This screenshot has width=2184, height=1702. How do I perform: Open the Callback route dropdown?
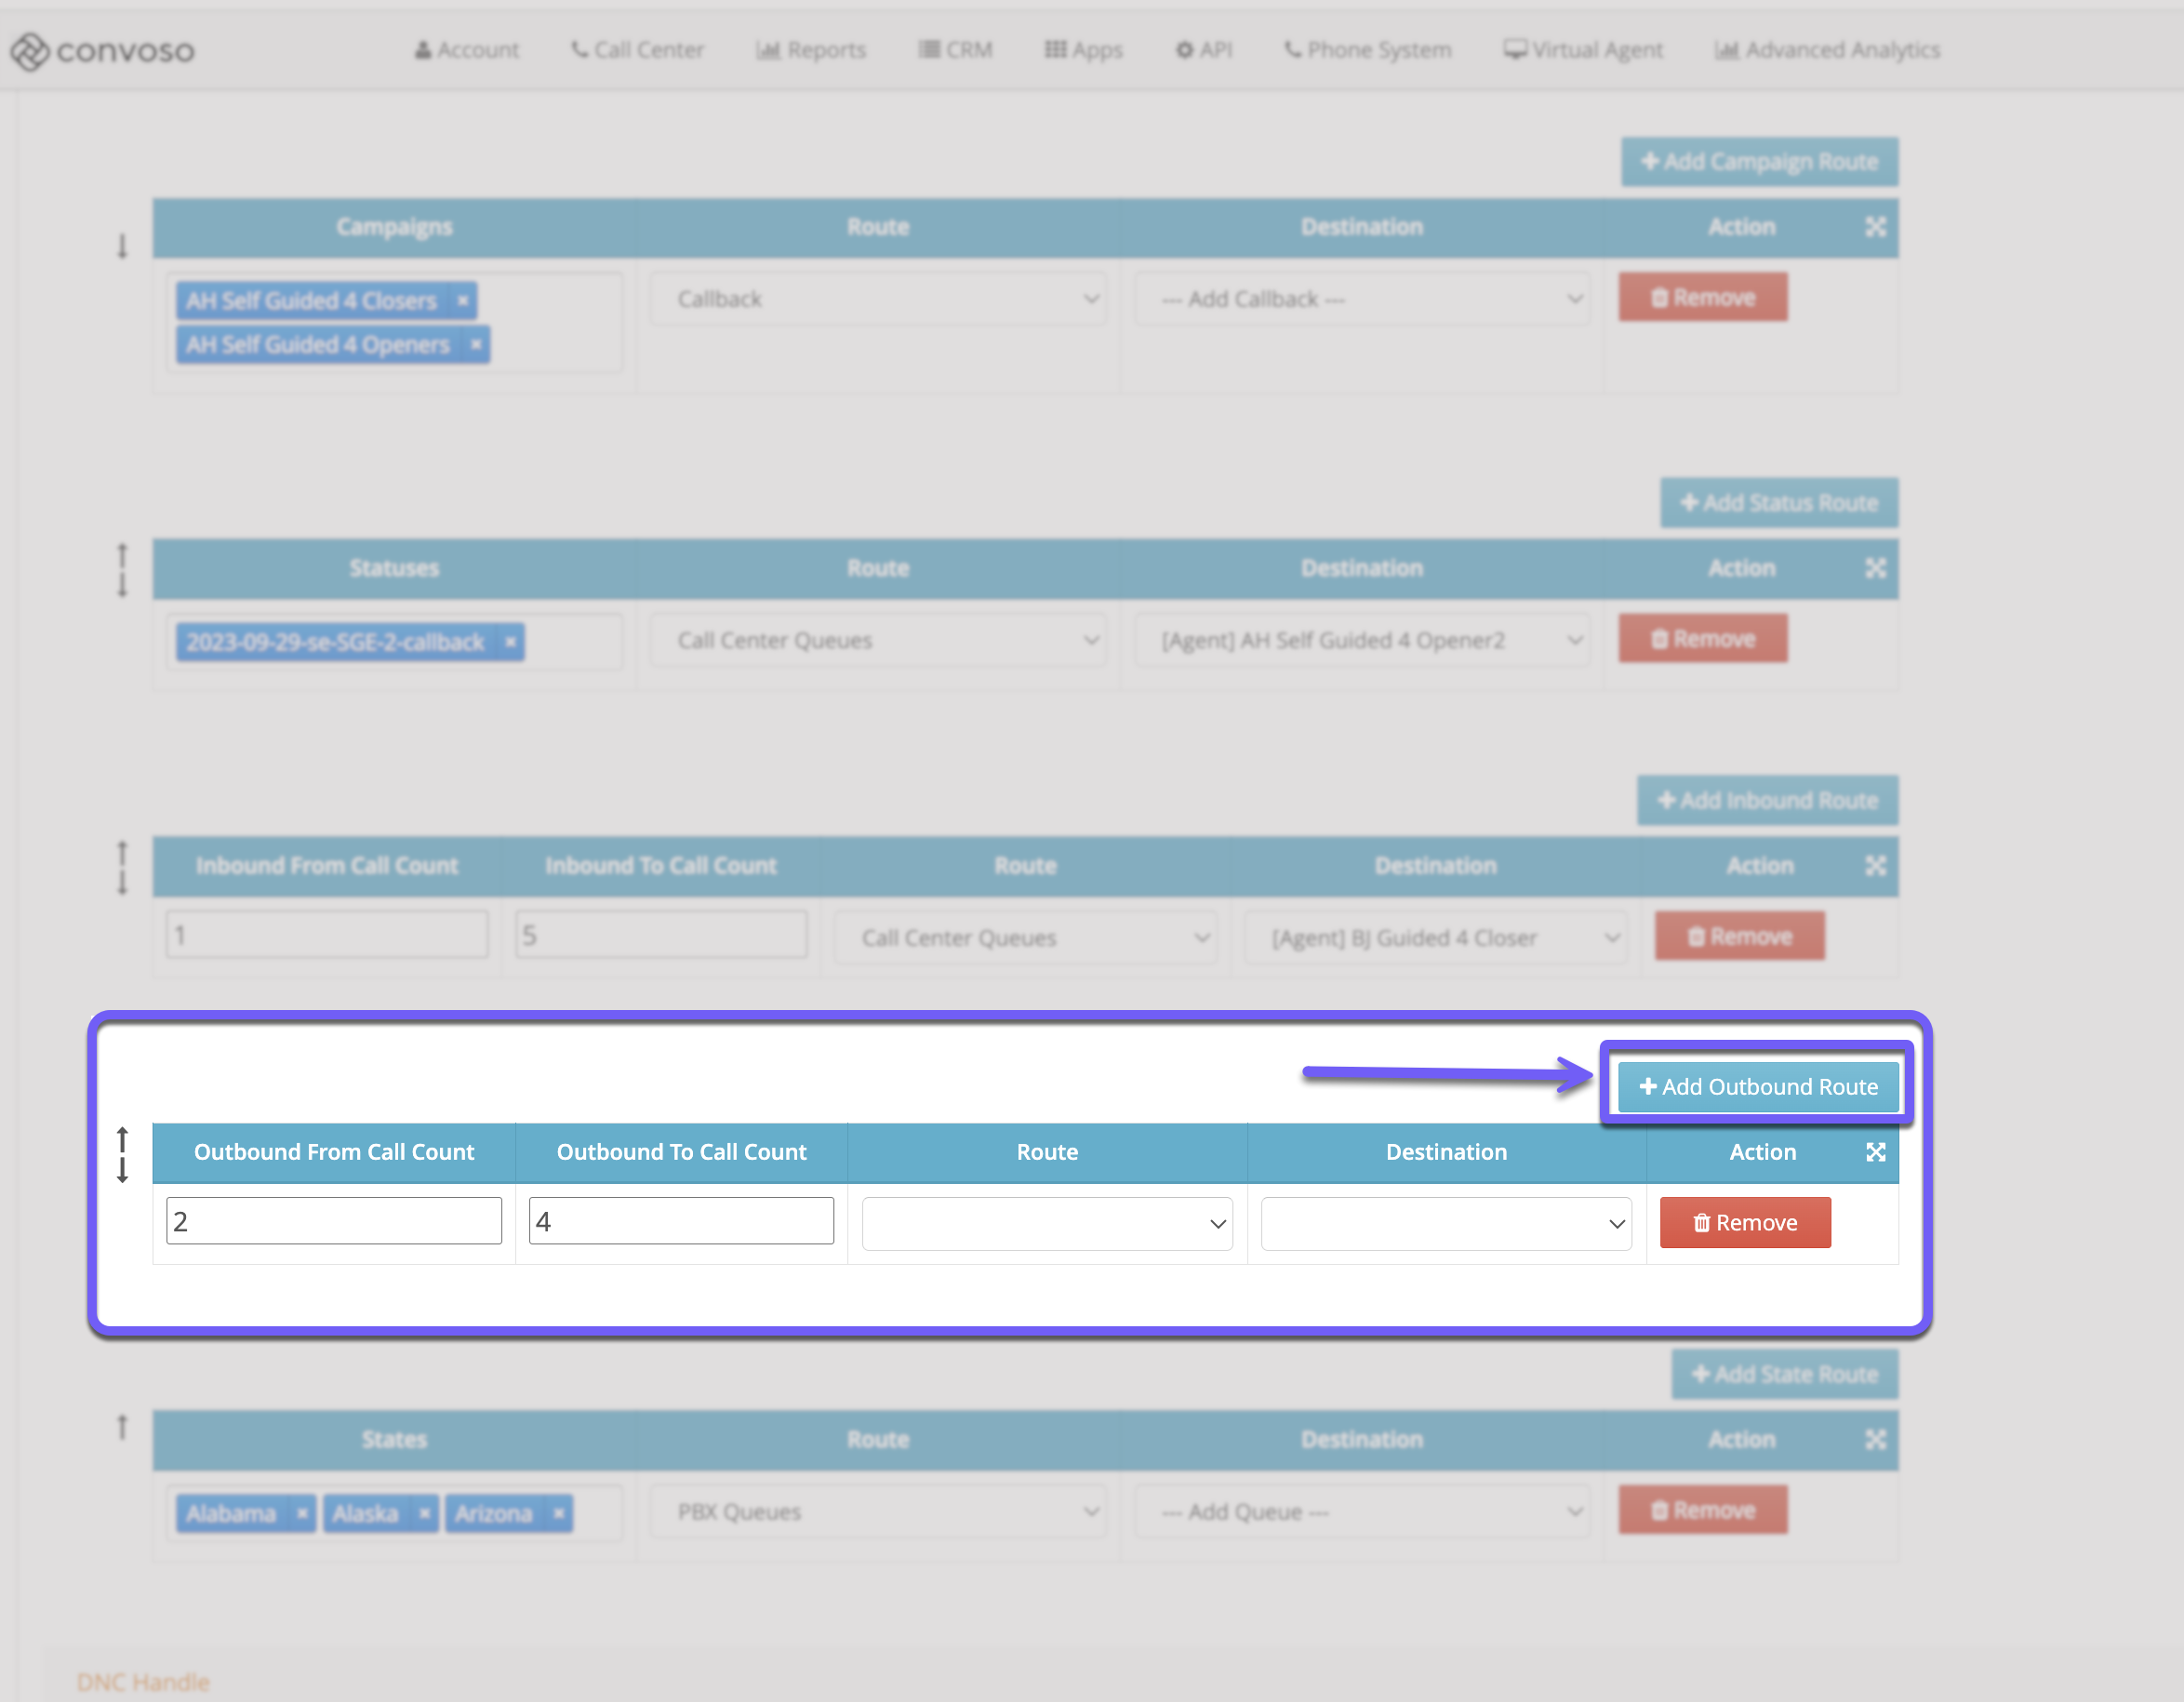877,299
